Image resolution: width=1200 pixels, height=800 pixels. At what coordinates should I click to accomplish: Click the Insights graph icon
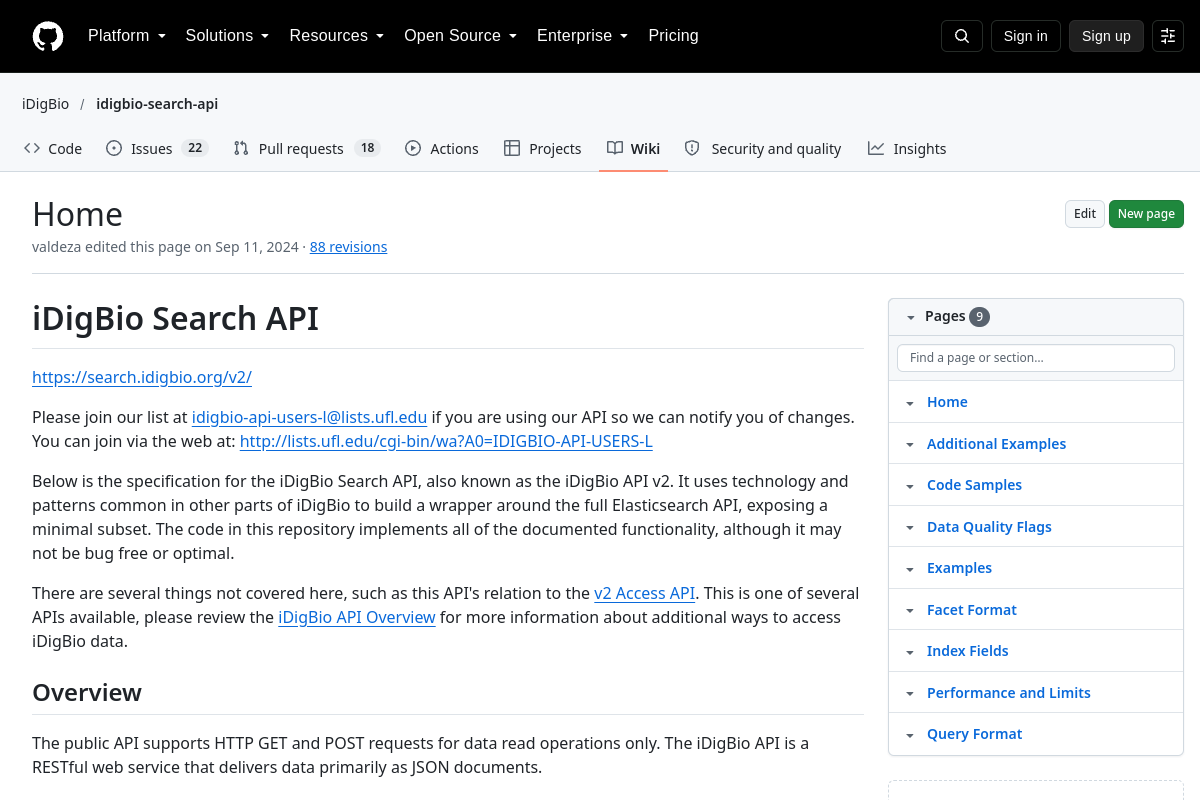click(x=876, y=148)
